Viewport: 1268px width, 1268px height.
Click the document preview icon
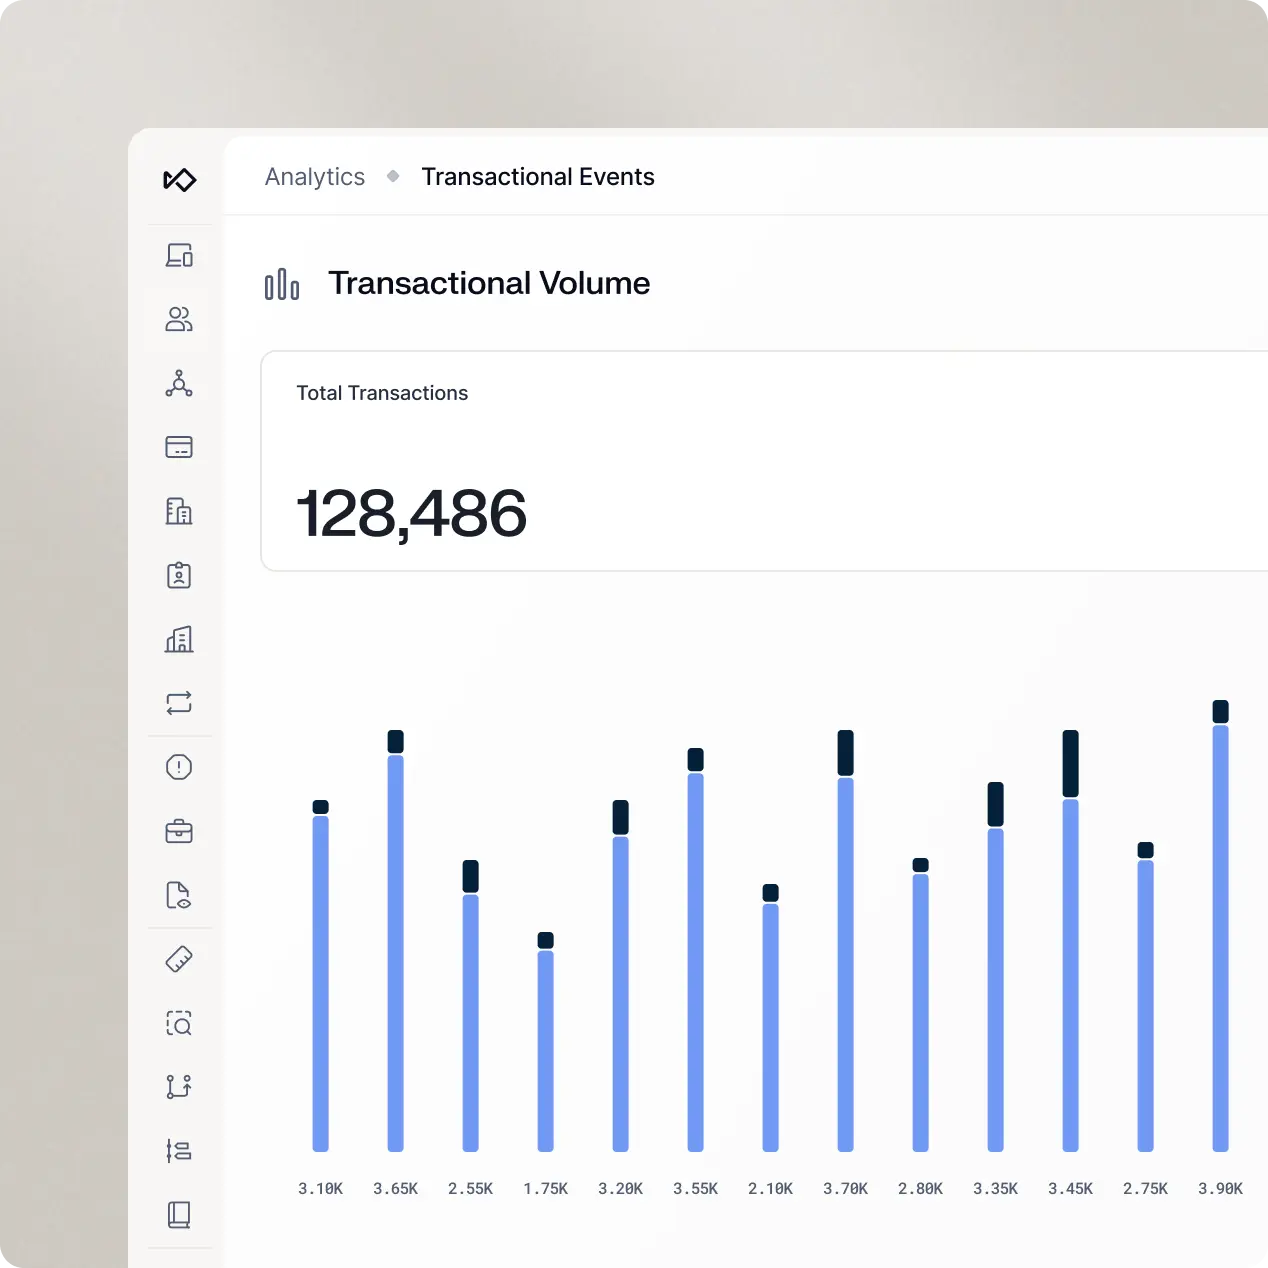pyautogui.click(x=179, y=895)
